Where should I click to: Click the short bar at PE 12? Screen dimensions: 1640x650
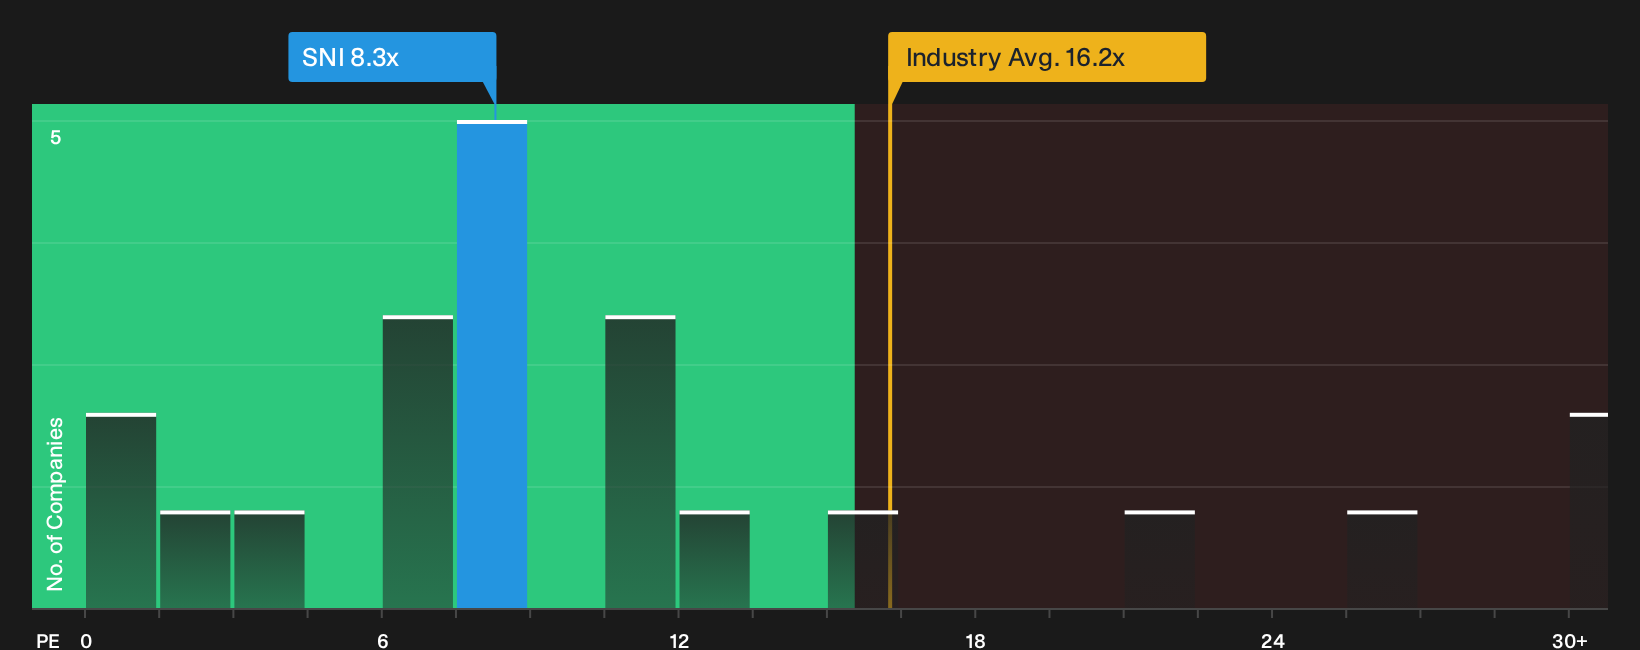(714, 559)
